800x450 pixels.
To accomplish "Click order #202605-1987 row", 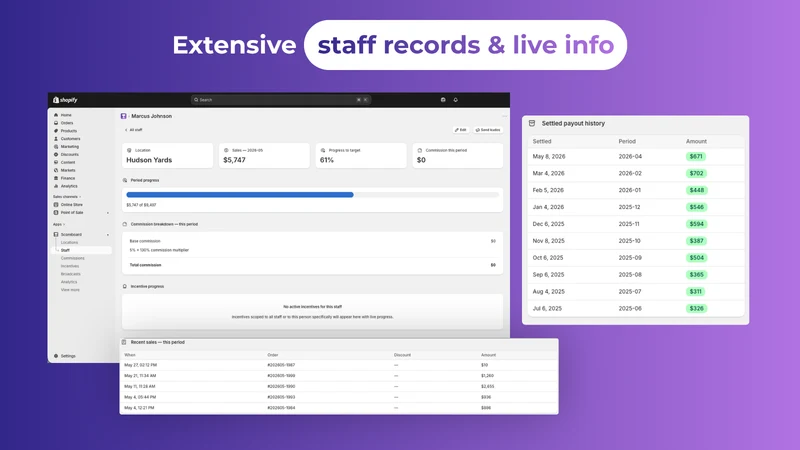I will click(339, 365).
